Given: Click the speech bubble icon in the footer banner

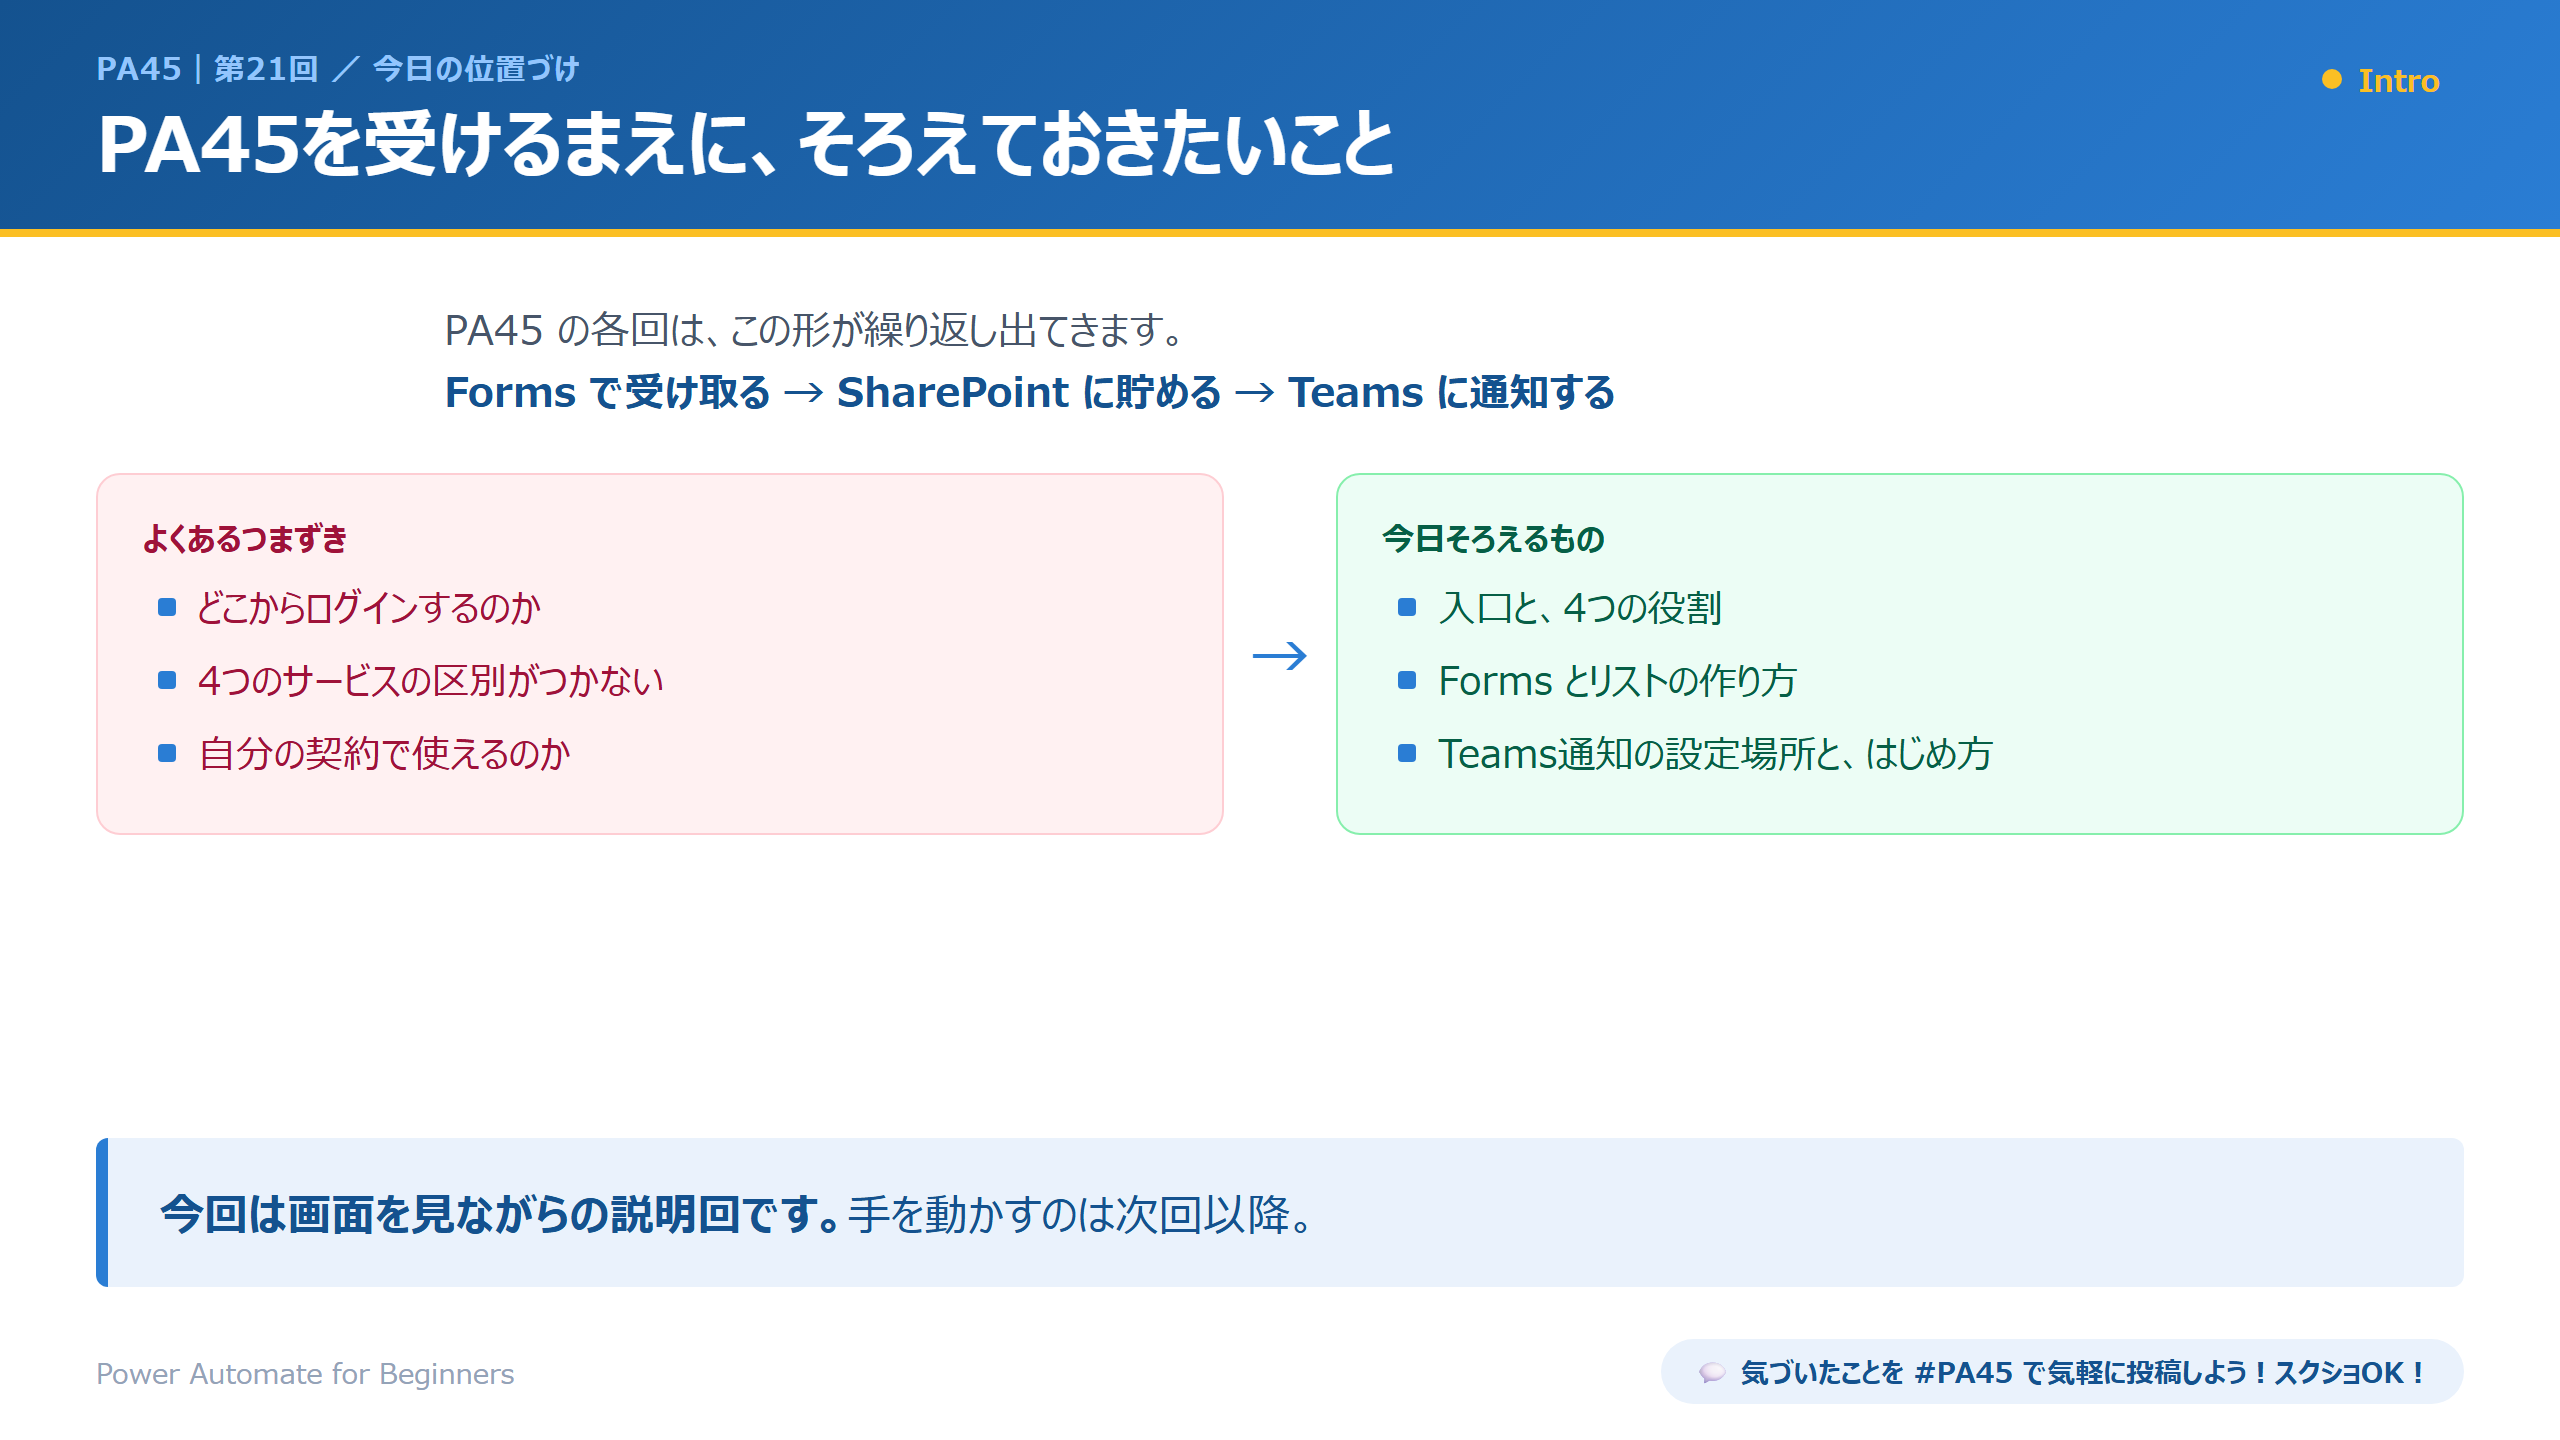Looking at the screenshot, I should 1712,1373.
